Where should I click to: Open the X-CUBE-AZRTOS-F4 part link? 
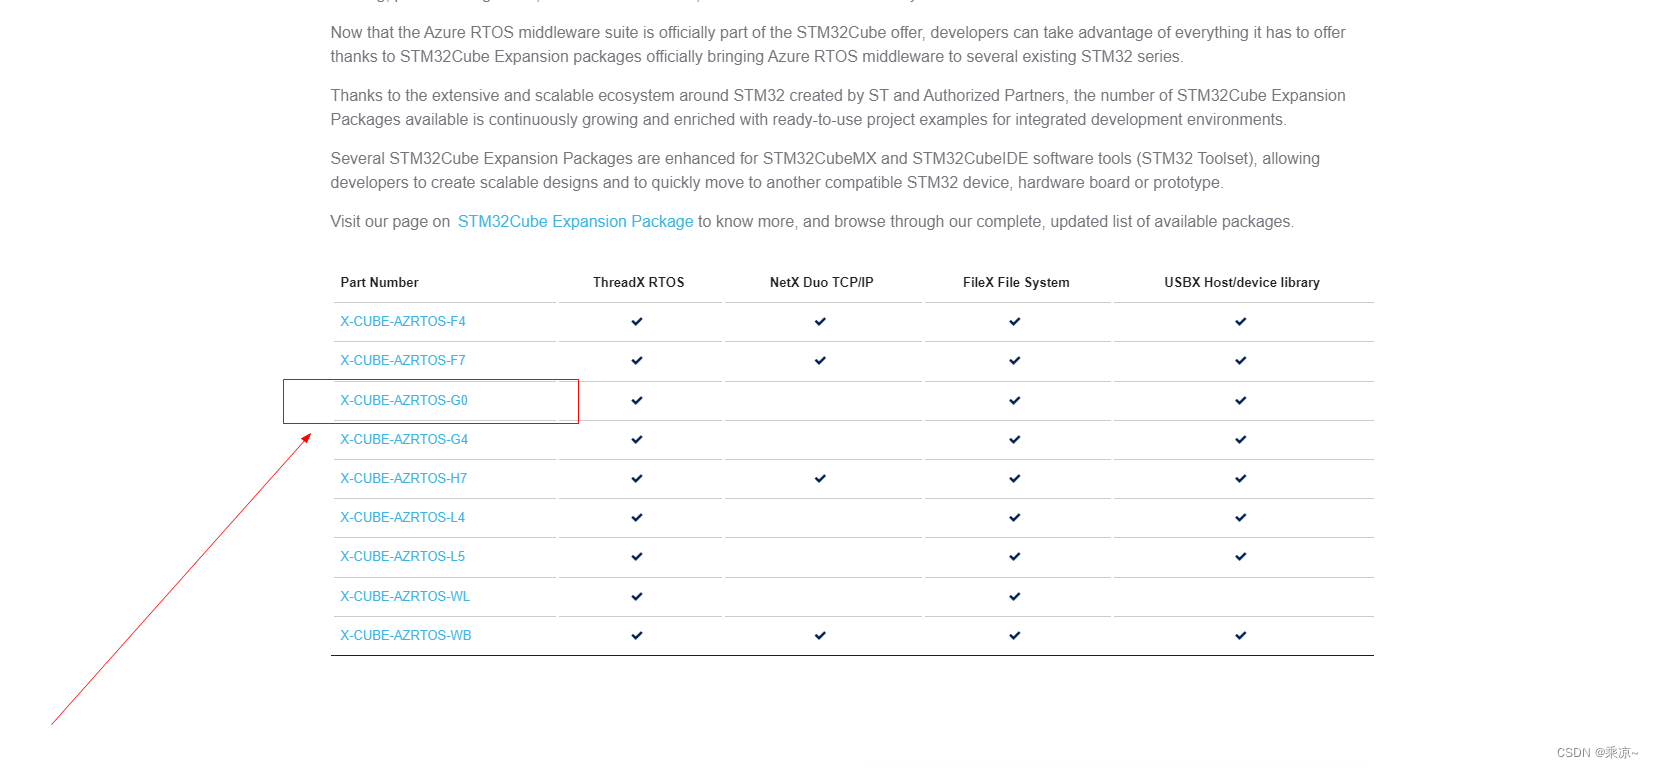coord(403,321)
